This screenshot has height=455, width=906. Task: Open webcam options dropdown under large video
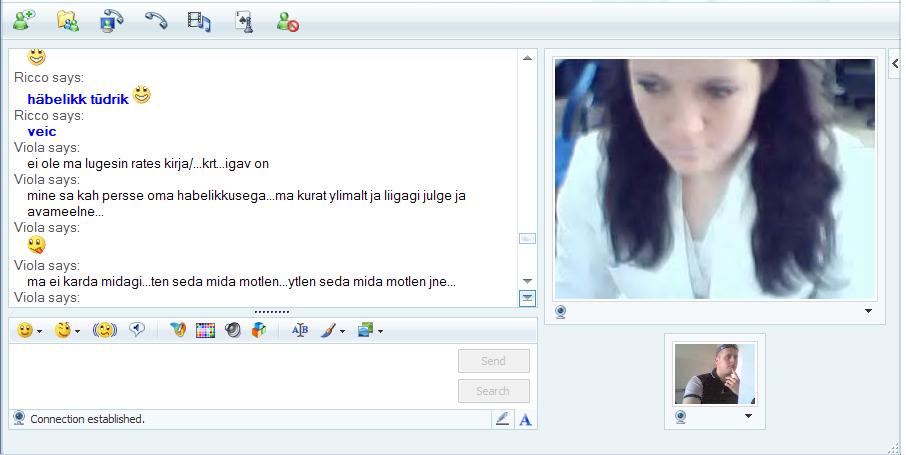click(868, 311)
